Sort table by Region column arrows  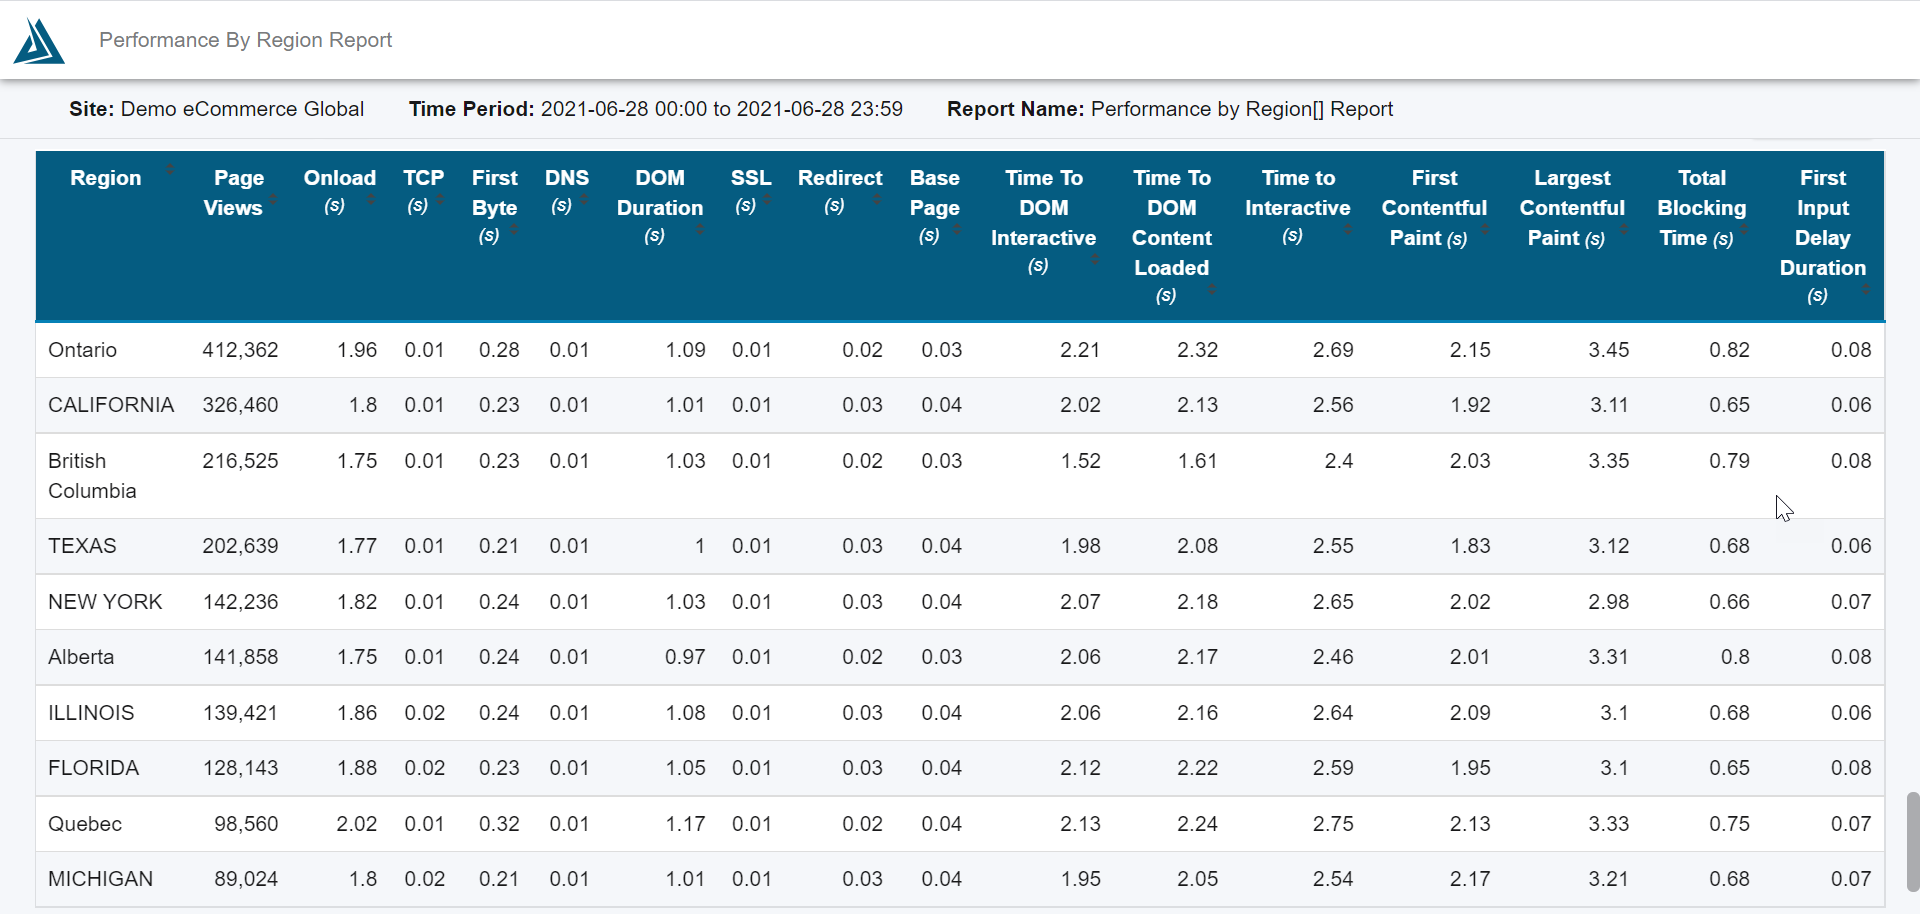click(x=170, y=170)
